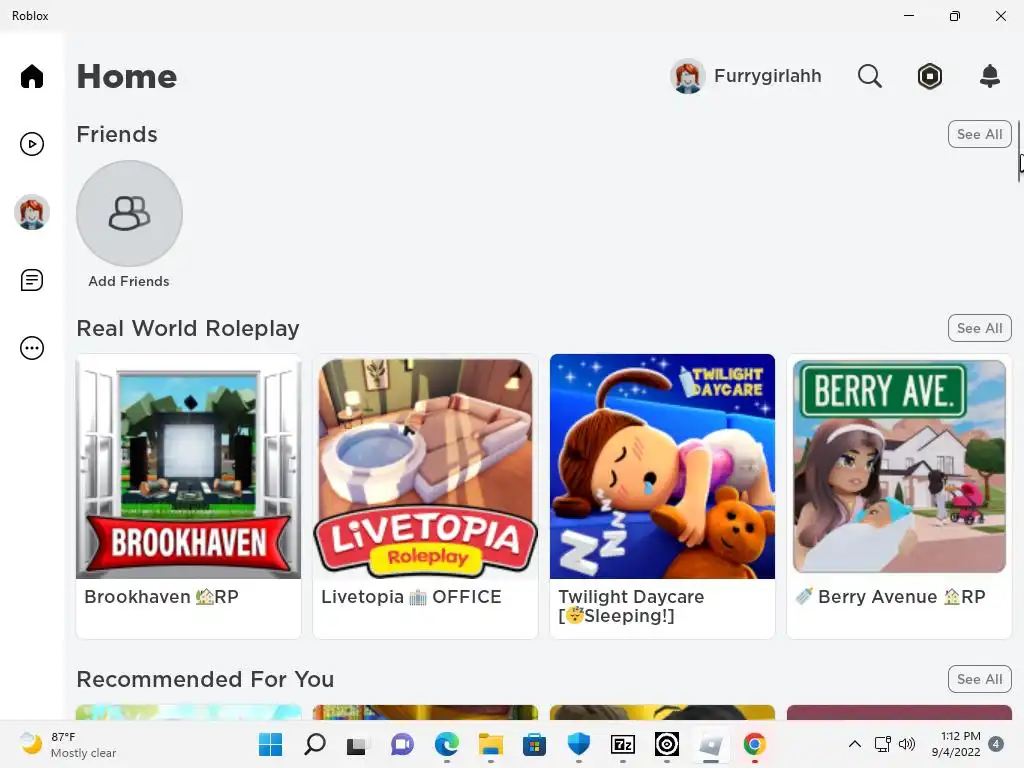1024x768 pixels.
Task: Click the Real World Roleplay heading
Action: [x=188, y=328]
